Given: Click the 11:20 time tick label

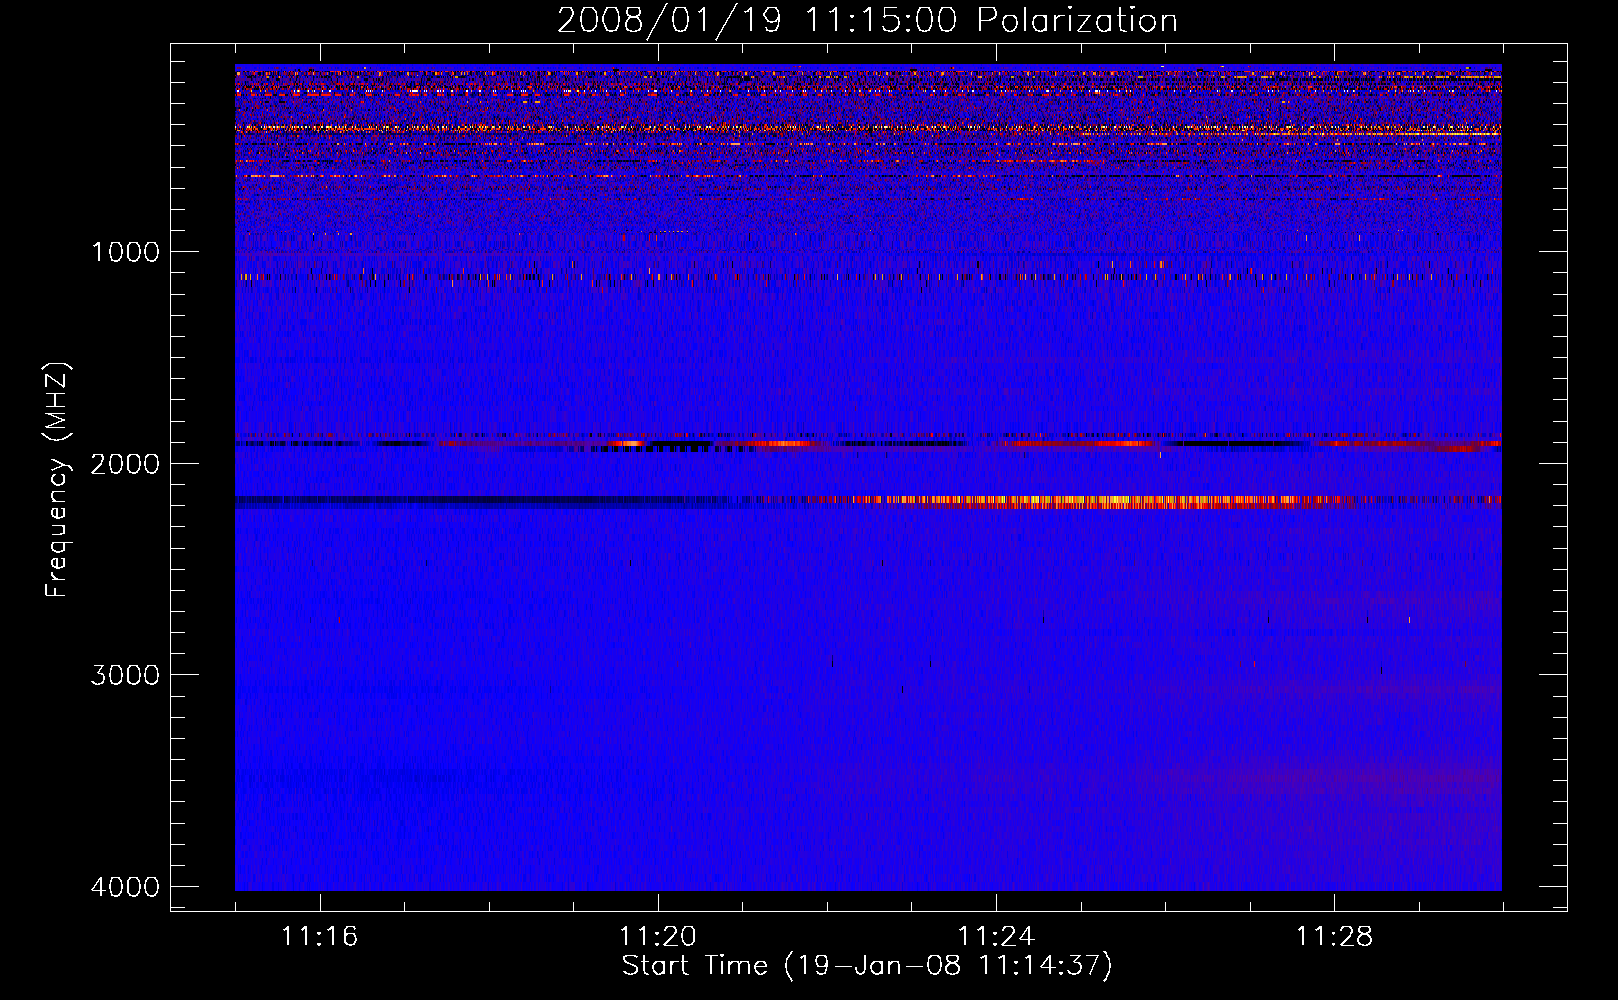Looking at the screenshot, I should click(658, 936).
